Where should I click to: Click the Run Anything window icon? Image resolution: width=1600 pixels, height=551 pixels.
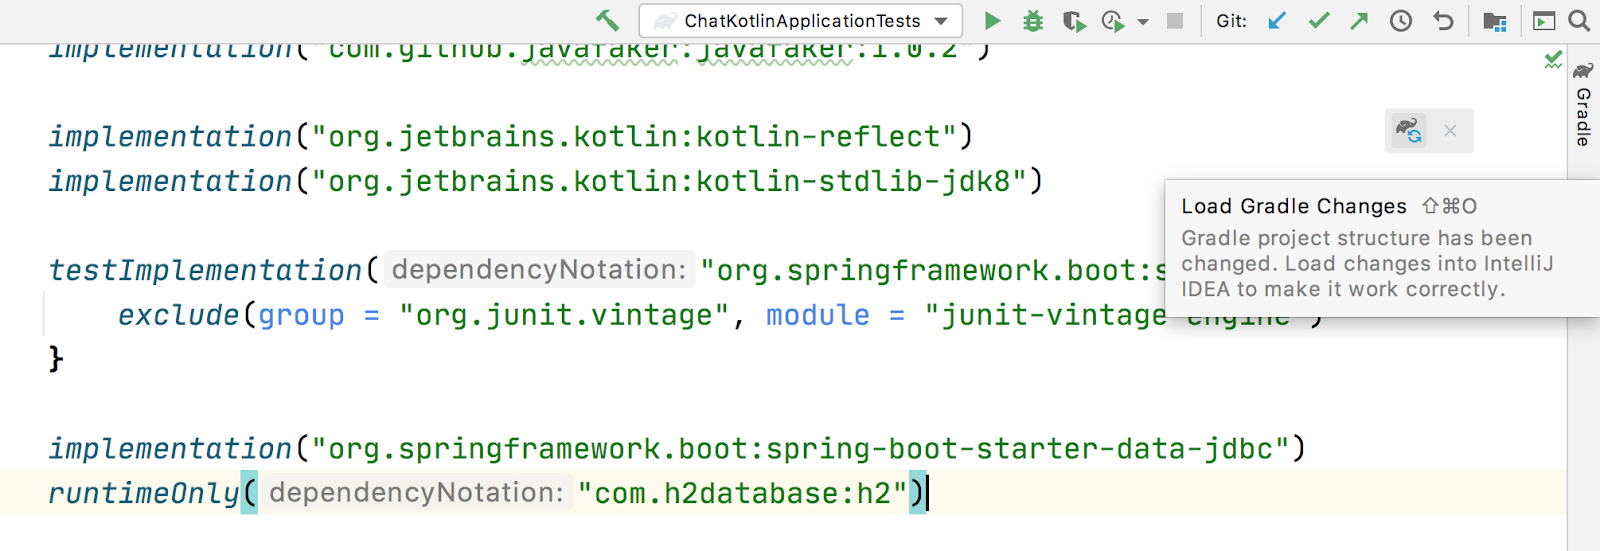1544,21
